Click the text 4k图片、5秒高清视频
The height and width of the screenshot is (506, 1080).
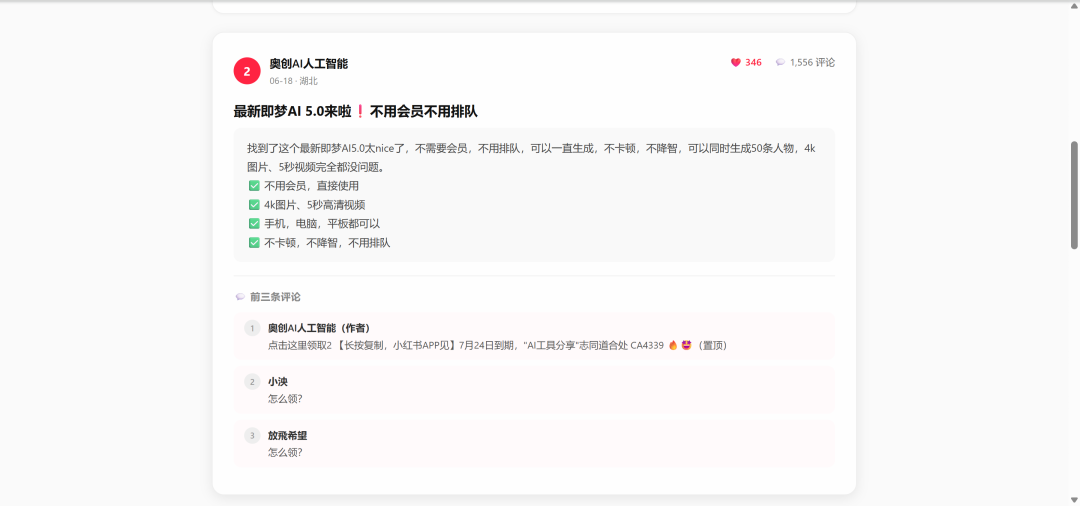pos(314,205)
